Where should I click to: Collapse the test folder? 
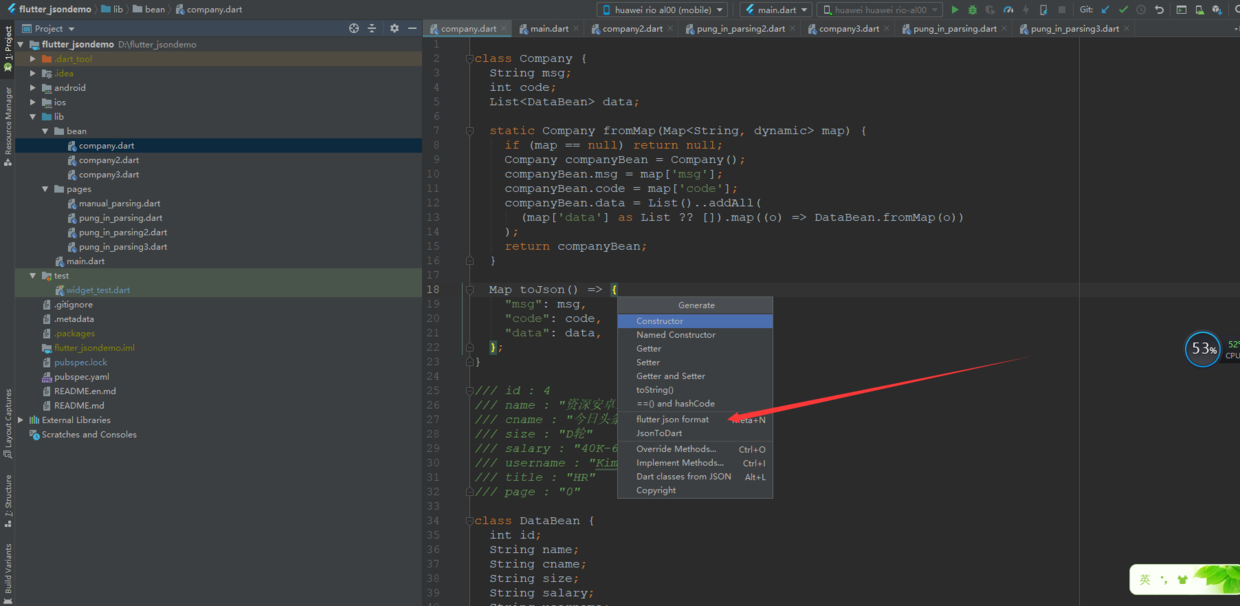33,276
